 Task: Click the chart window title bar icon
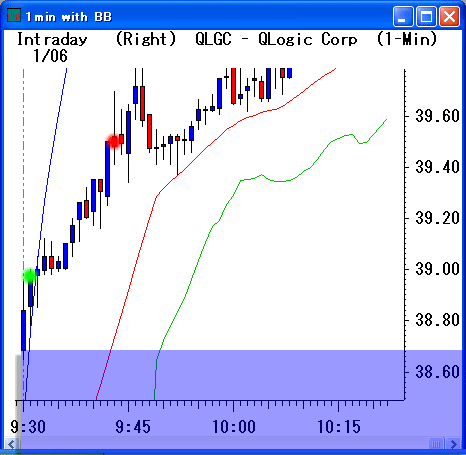14,16
